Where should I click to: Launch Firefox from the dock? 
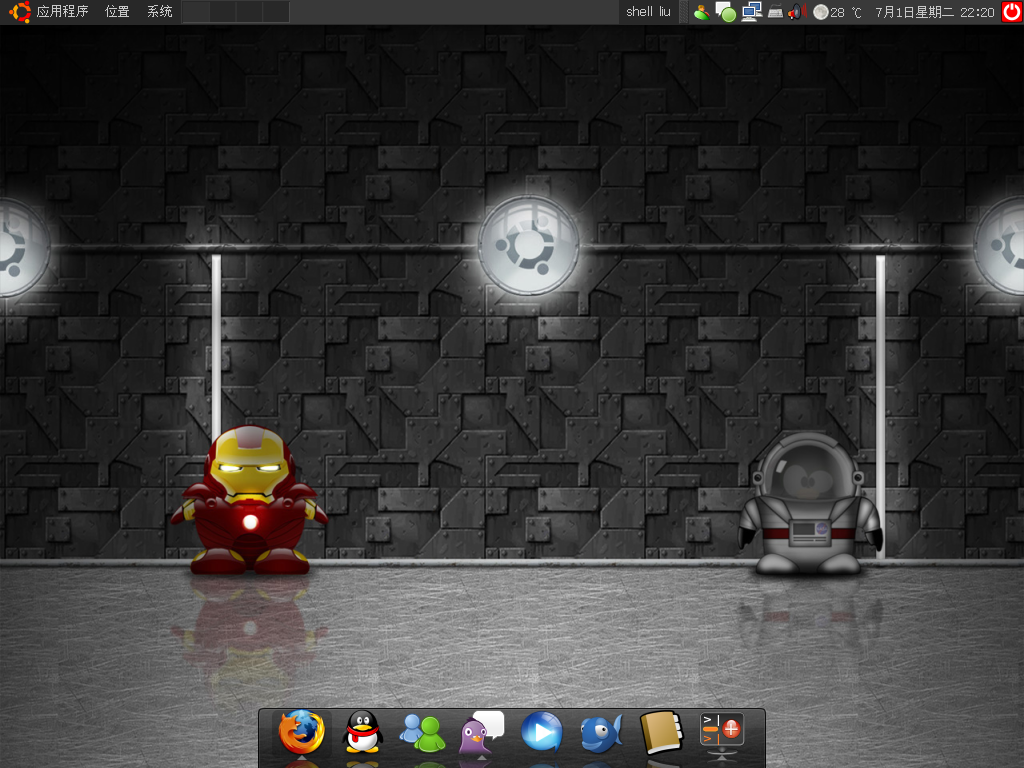click(x=302, y=732)
